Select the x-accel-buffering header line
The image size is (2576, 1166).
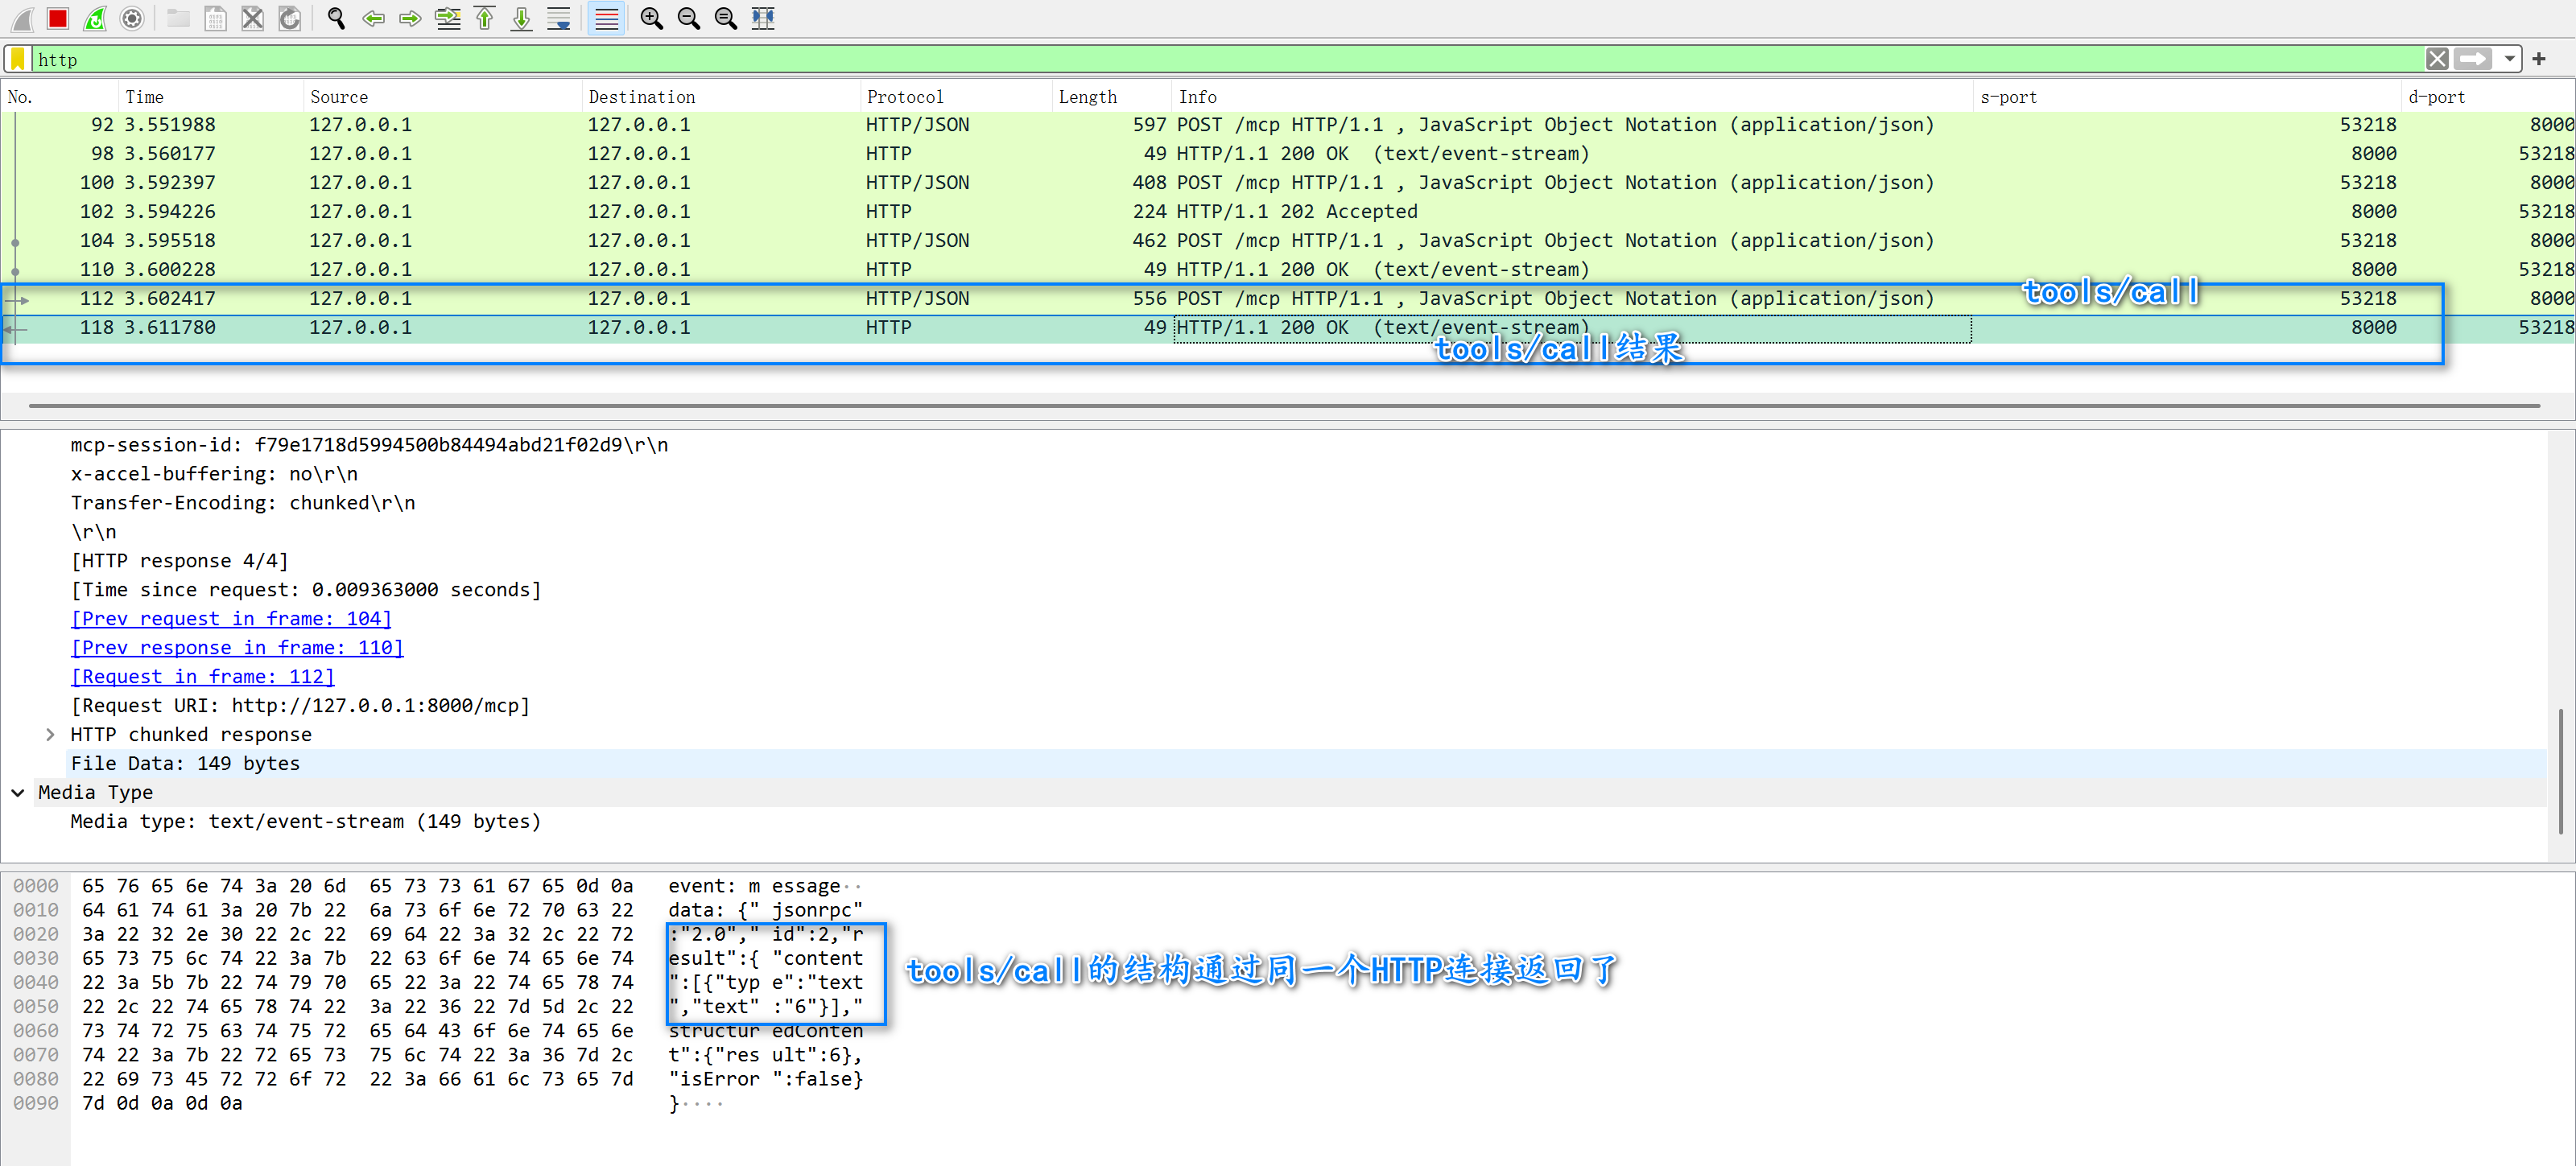(x=214, y=474)
